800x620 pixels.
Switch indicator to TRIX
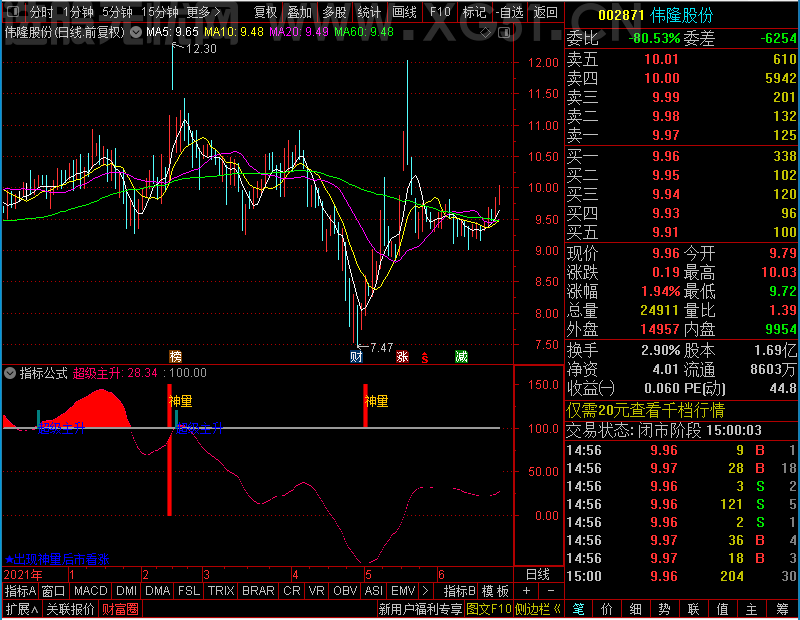[221, 591]
